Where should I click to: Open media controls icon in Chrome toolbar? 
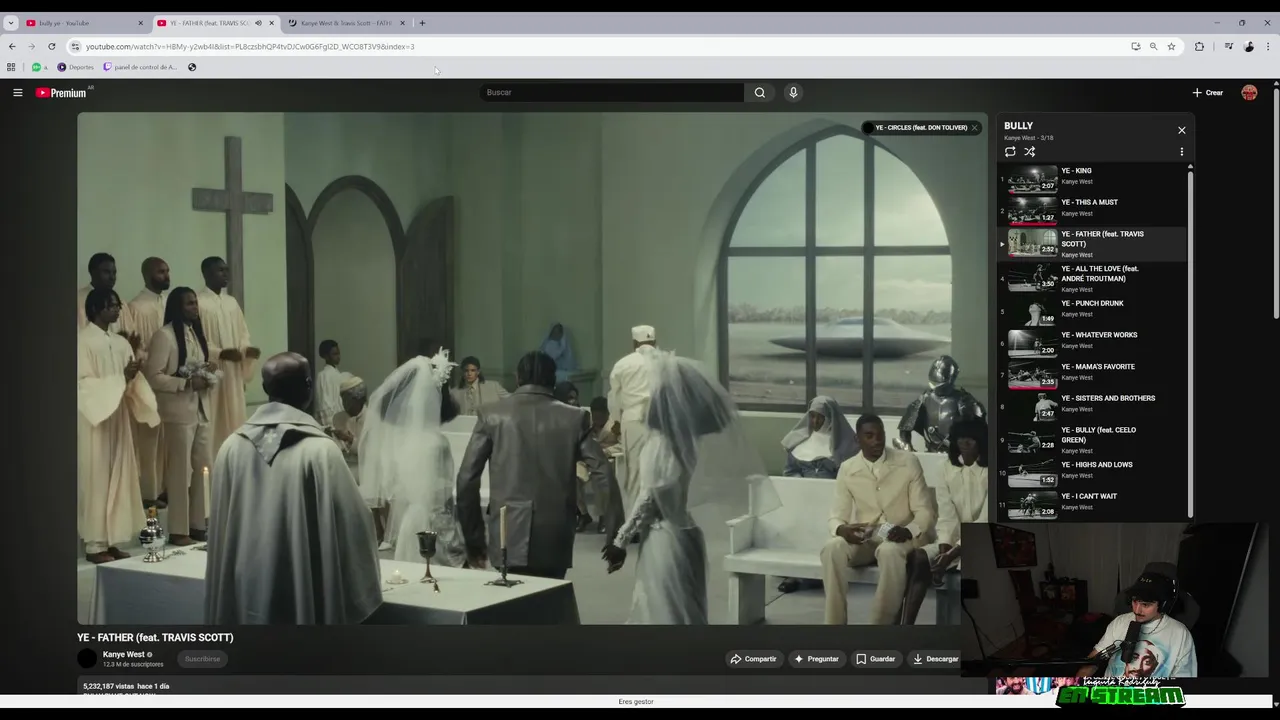tap(1229, 46)
